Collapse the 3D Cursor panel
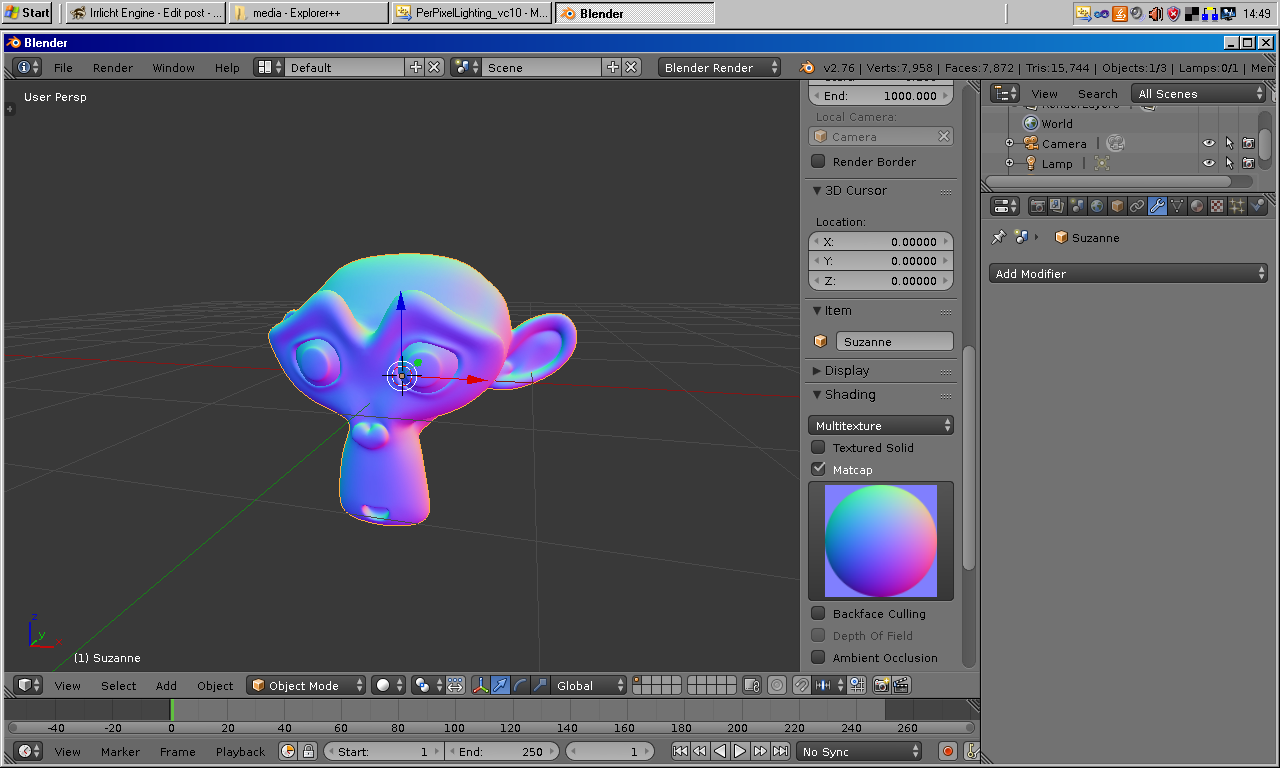The image size is (1280, 768). [x=816, y=190]
